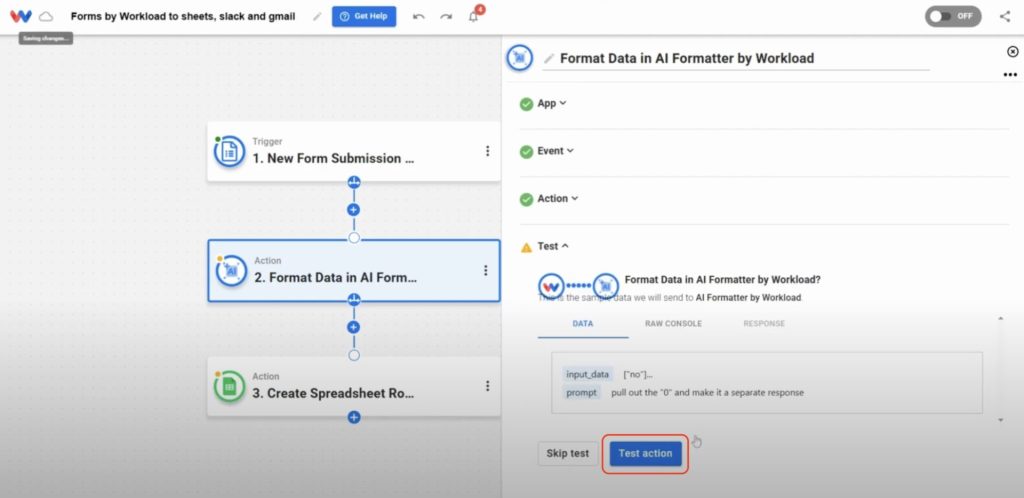Screen dimensions: 1024x498
Task: Click path split icon under trigger card
Action: click(x=354, y=182)
